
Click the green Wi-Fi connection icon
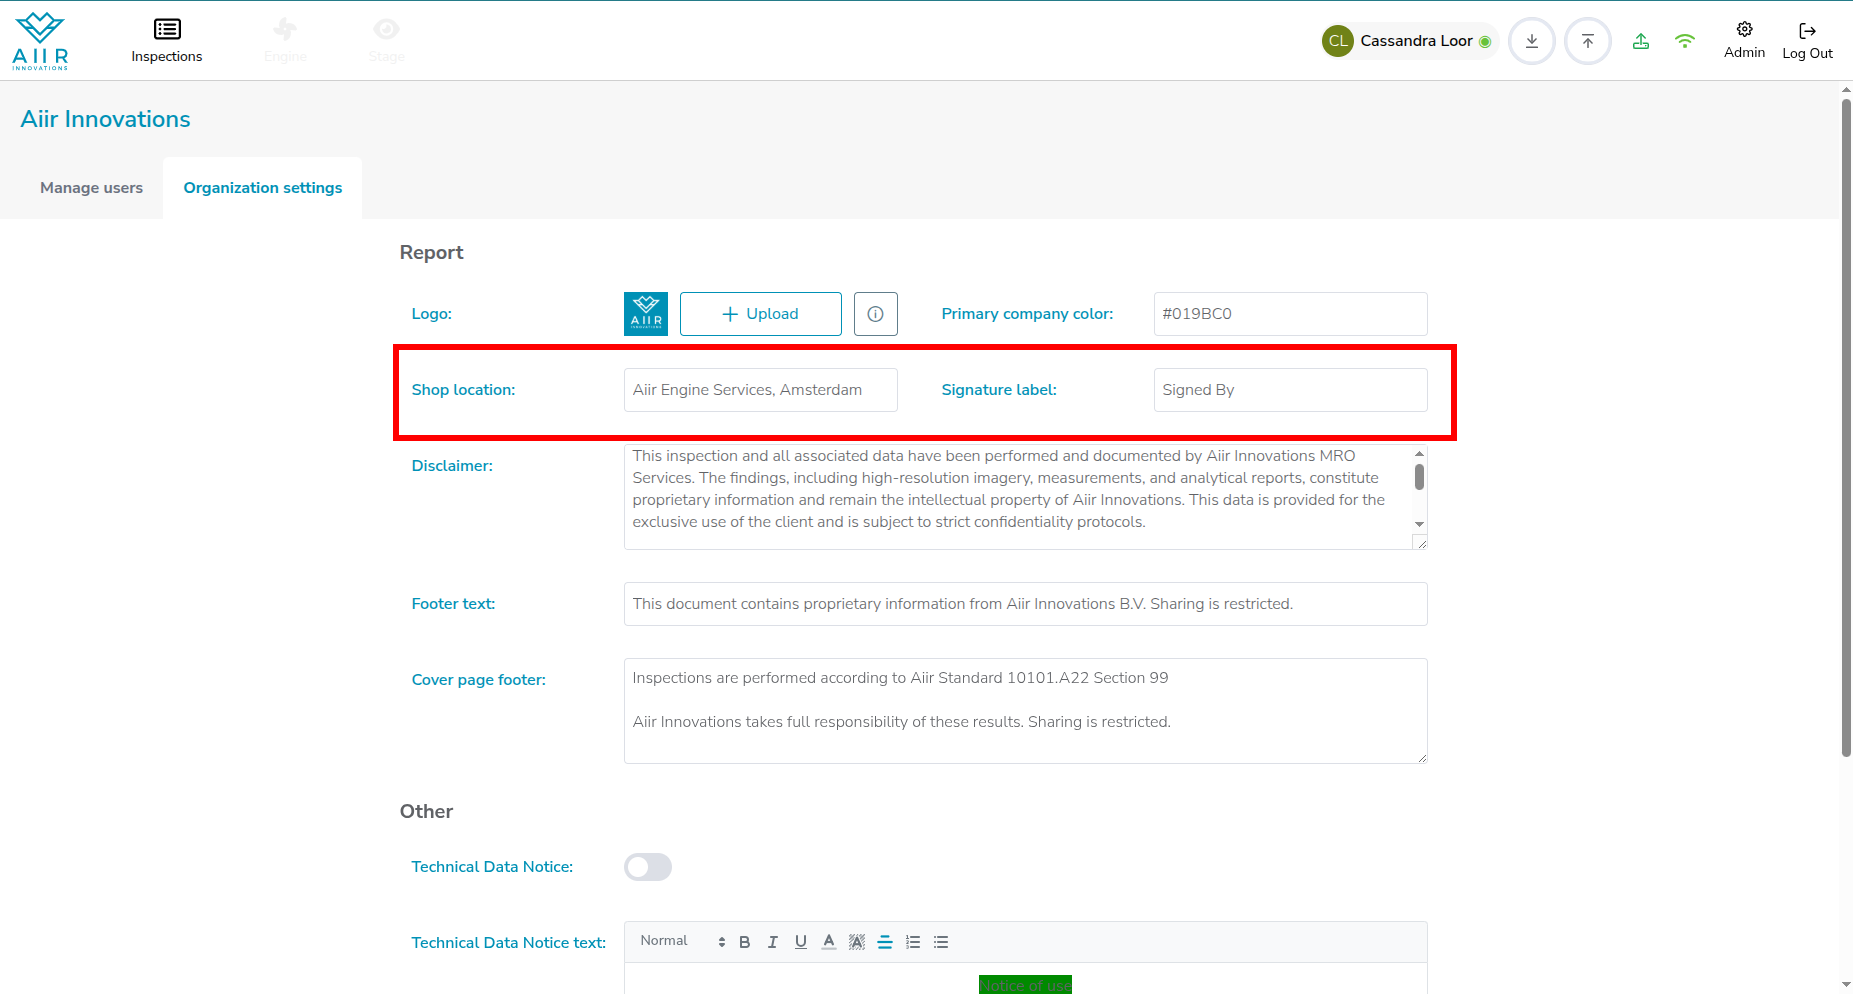[x=1685, y=41]
